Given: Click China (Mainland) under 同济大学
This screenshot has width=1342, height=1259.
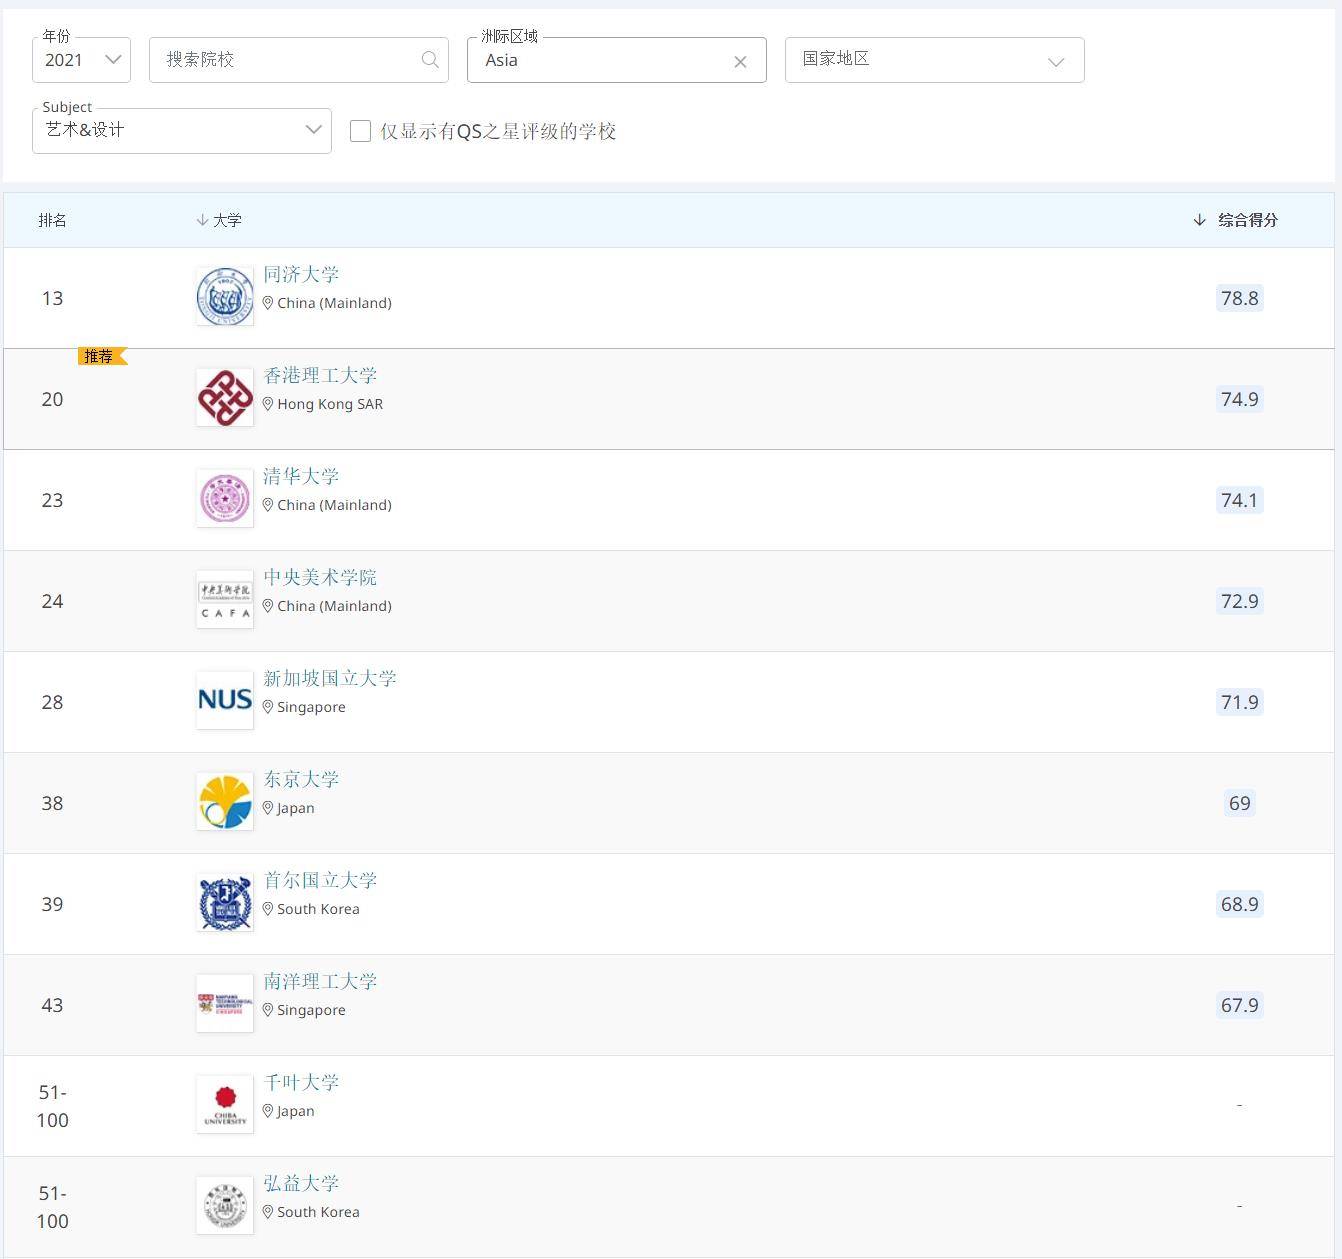Looking at the screenshot, I should coord(334,303).
